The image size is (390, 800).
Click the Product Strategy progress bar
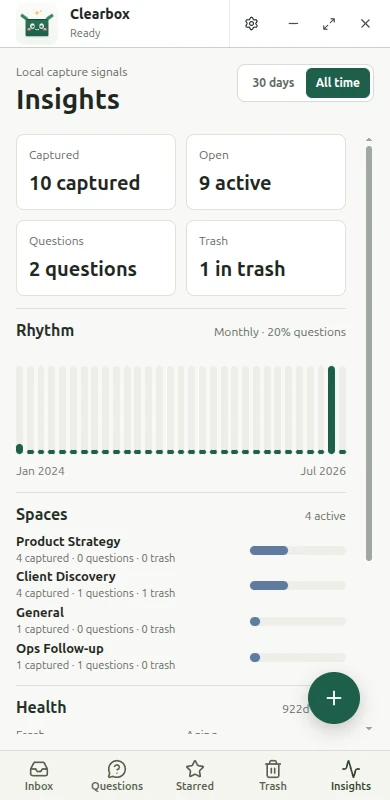(298, 551)
